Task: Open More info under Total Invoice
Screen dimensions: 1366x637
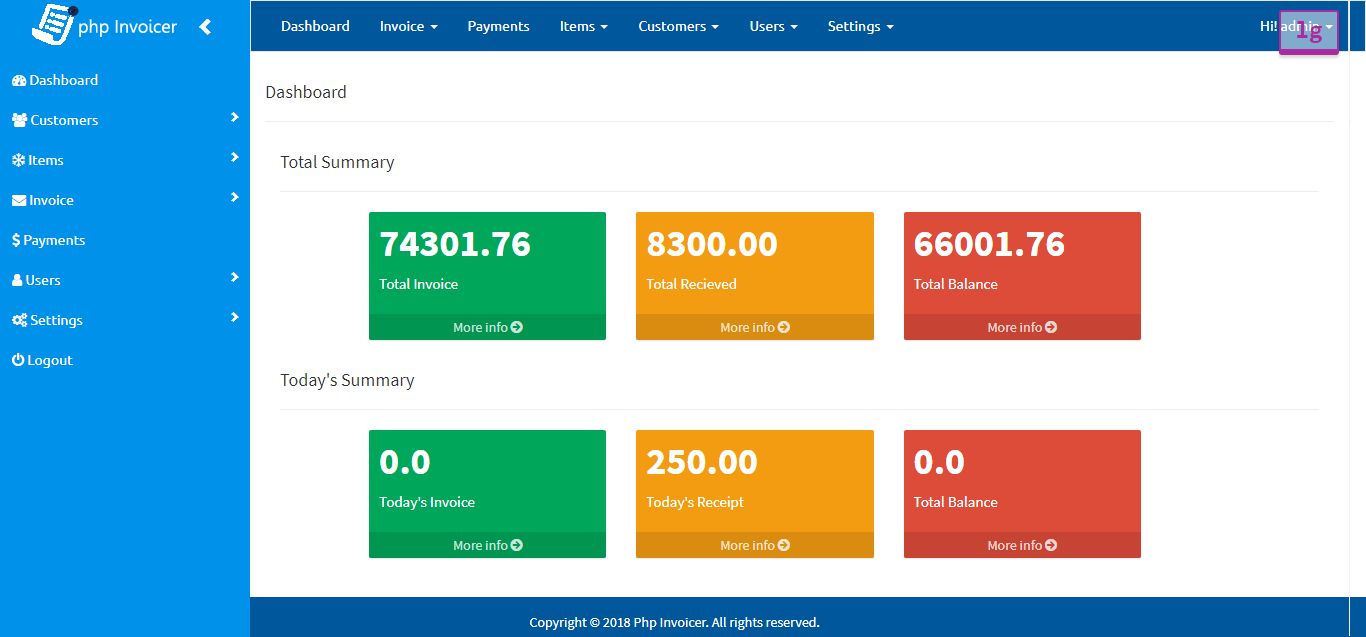Action: [x=487, y=327]
